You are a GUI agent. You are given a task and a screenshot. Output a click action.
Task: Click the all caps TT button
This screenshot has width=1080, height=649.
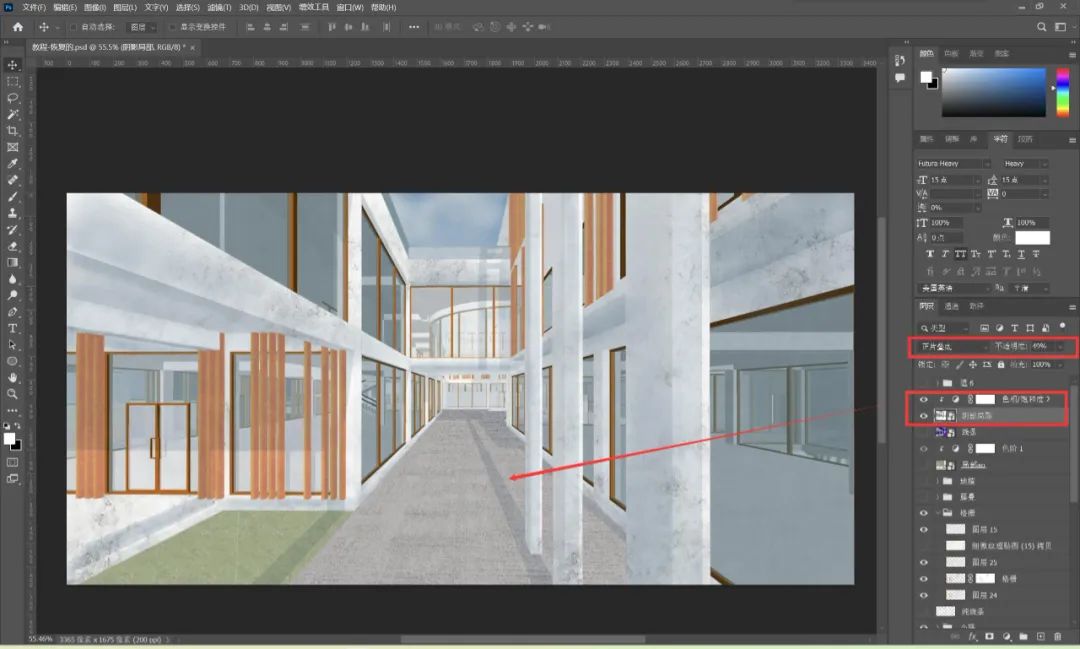pyautogui.click(x=960, y=254)
